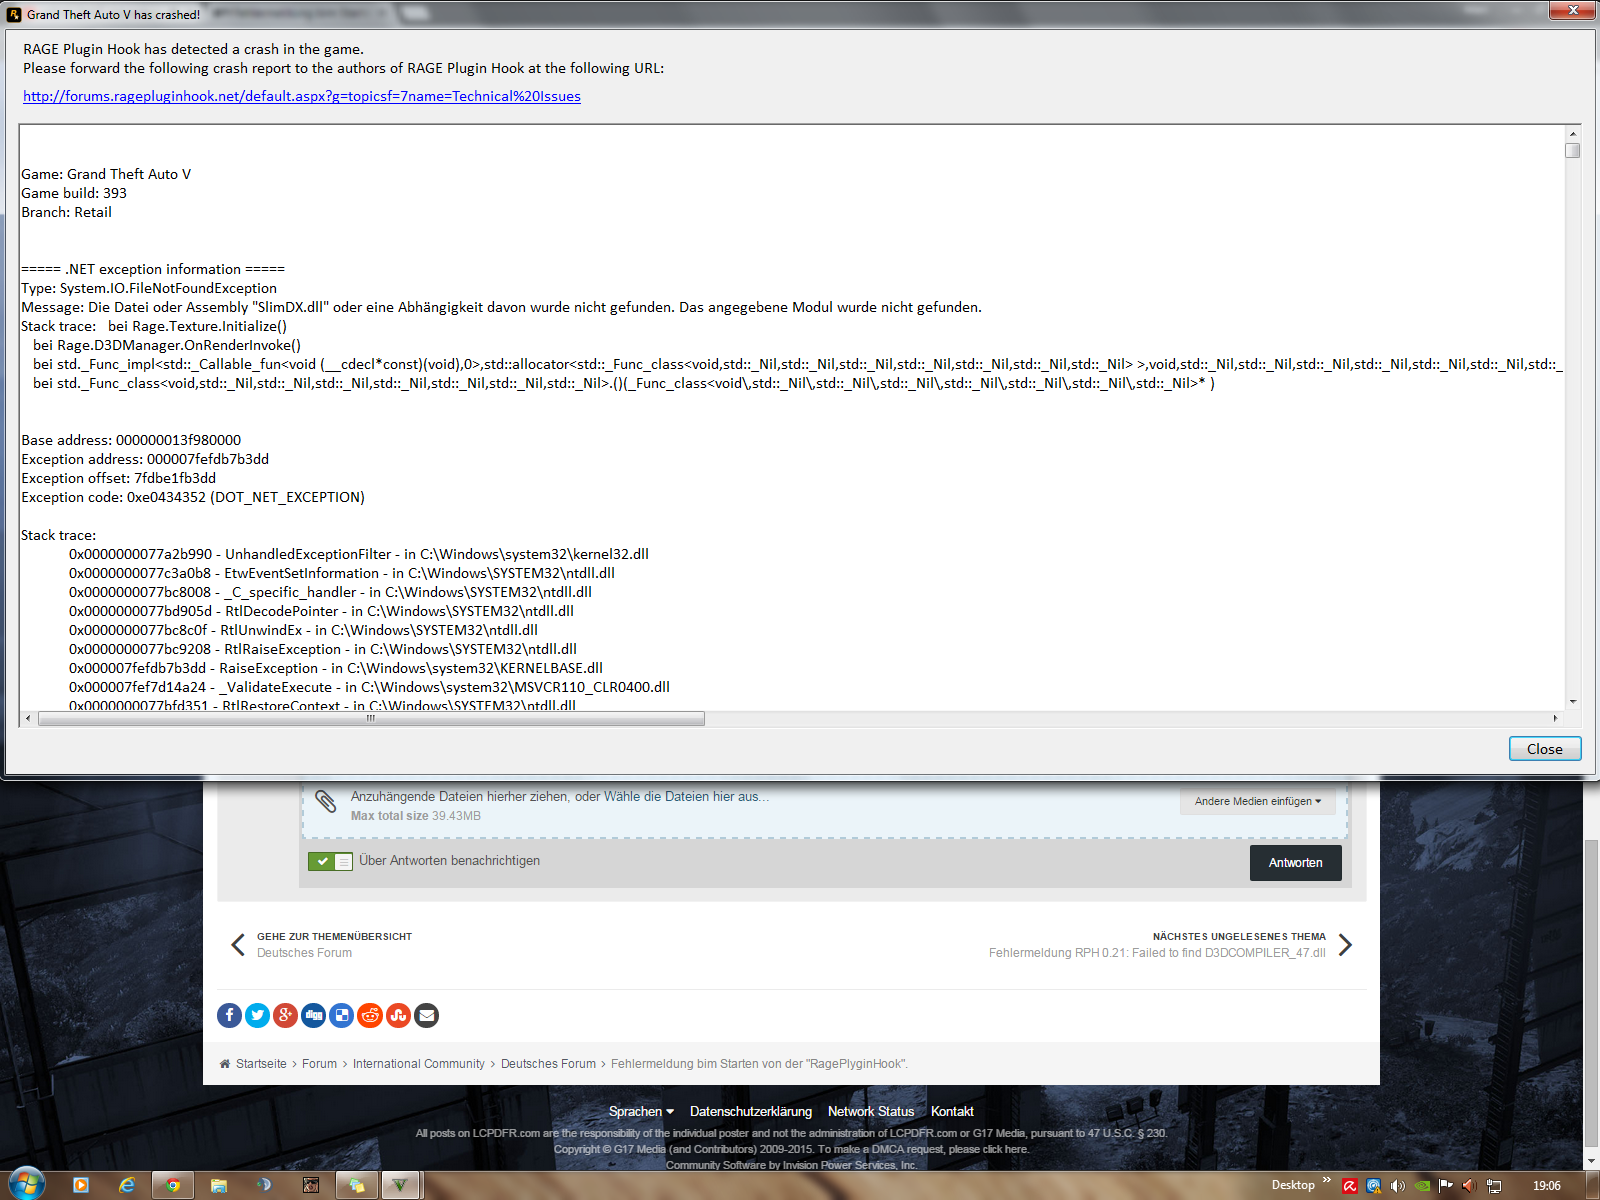Open the Kontakt link
The image size is (1600, 1200).
tap(952, 1111)
